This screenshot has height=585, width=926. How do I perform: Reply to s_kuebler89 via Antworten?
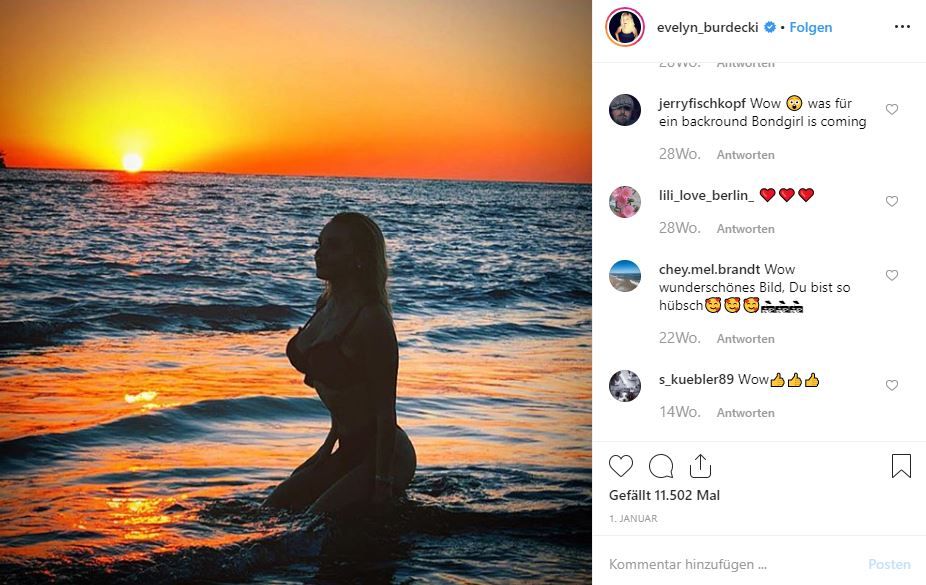pos(745,413)
